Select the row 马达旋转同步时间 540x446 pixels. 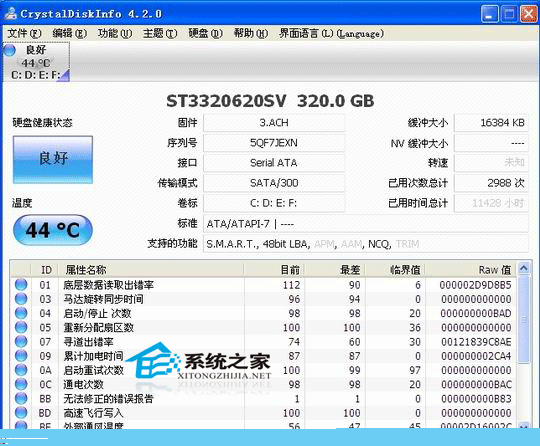pyautogui.click(x=263, y=299)
